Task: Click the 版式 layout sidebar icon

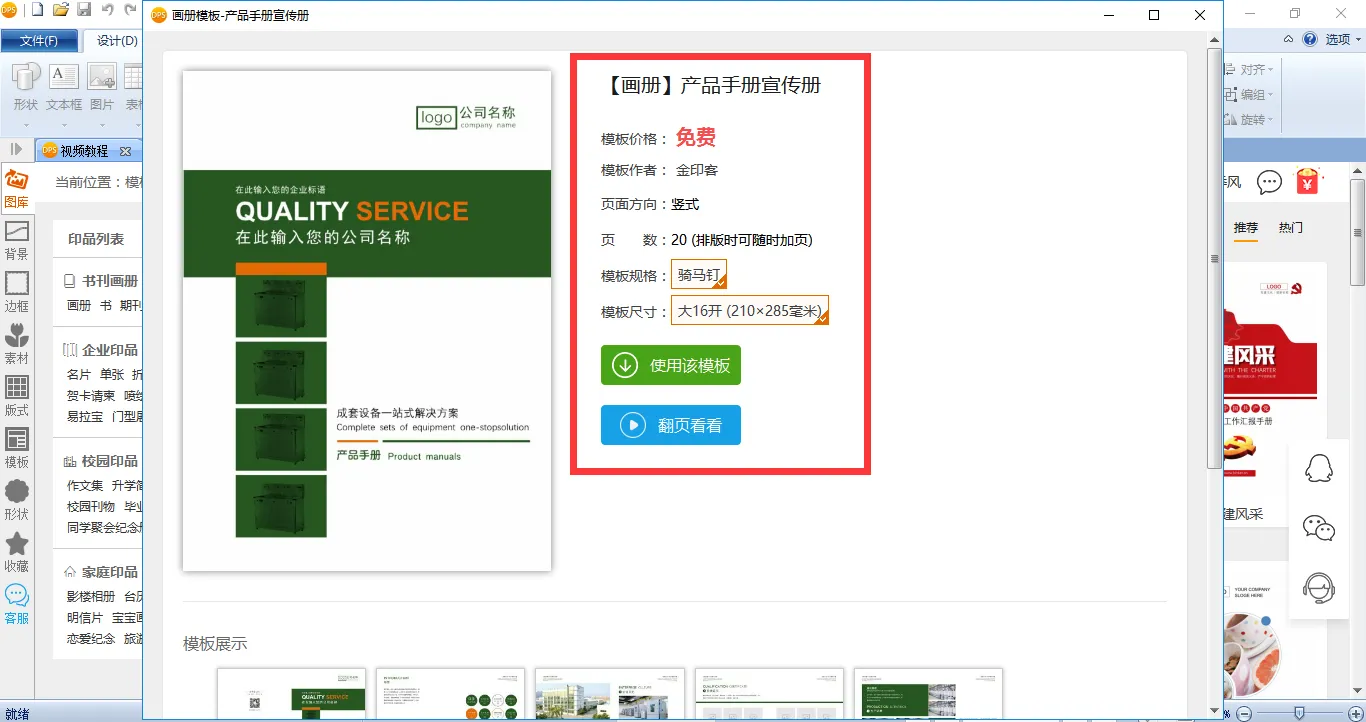Action: pos(17,396)
